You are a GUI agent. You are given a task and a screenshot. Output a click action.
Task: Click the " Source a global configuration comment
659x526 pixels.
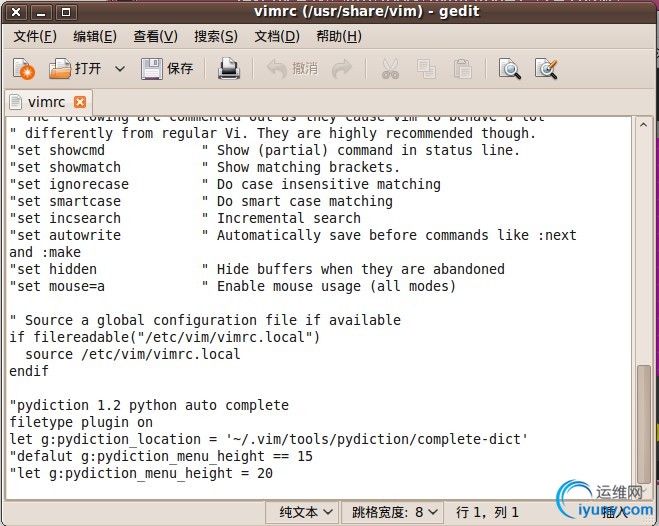(205, 321)
